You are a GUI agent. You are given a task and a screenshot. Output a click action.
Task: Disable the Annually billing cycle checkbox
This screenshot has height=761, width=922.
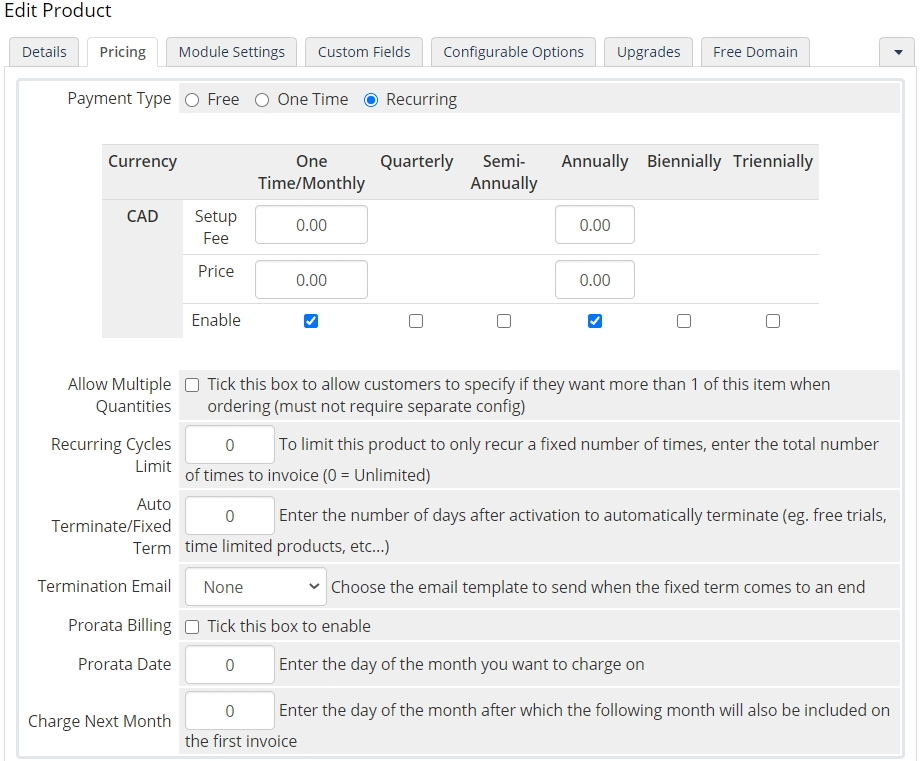click(x=595, y=321)
